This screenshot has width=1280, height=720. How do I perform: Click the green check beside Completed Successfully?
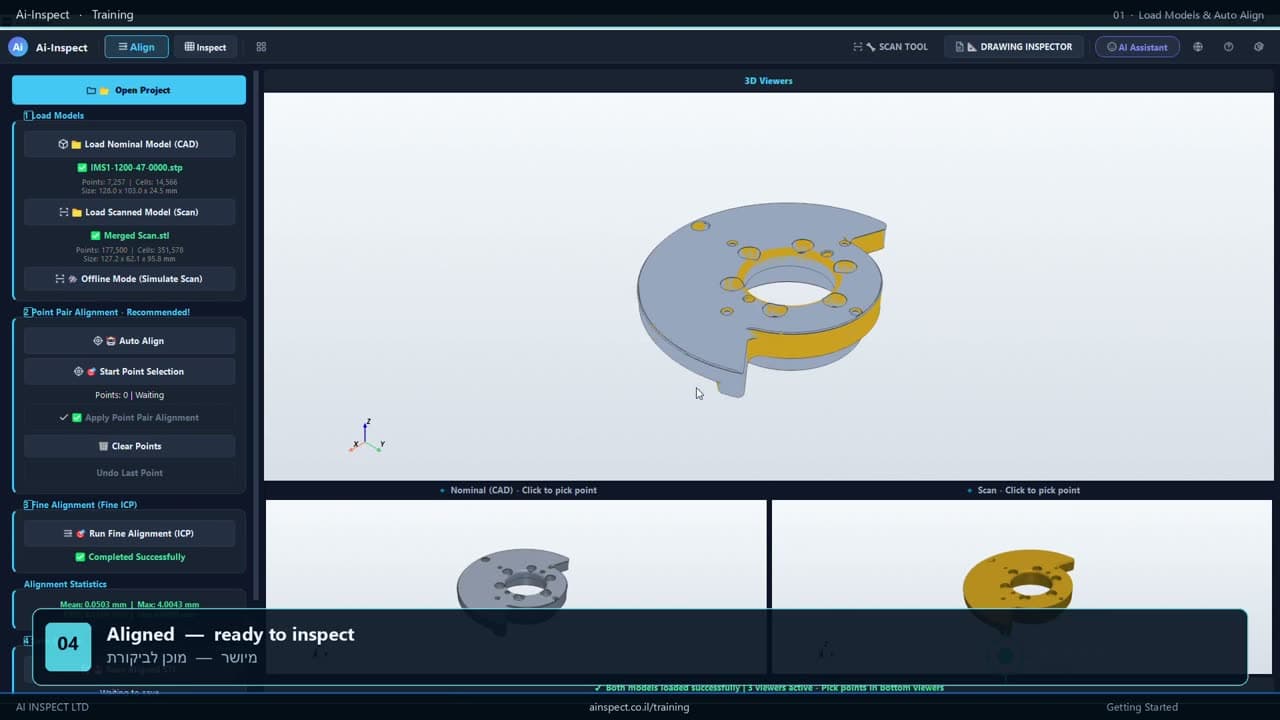(80, 557)
